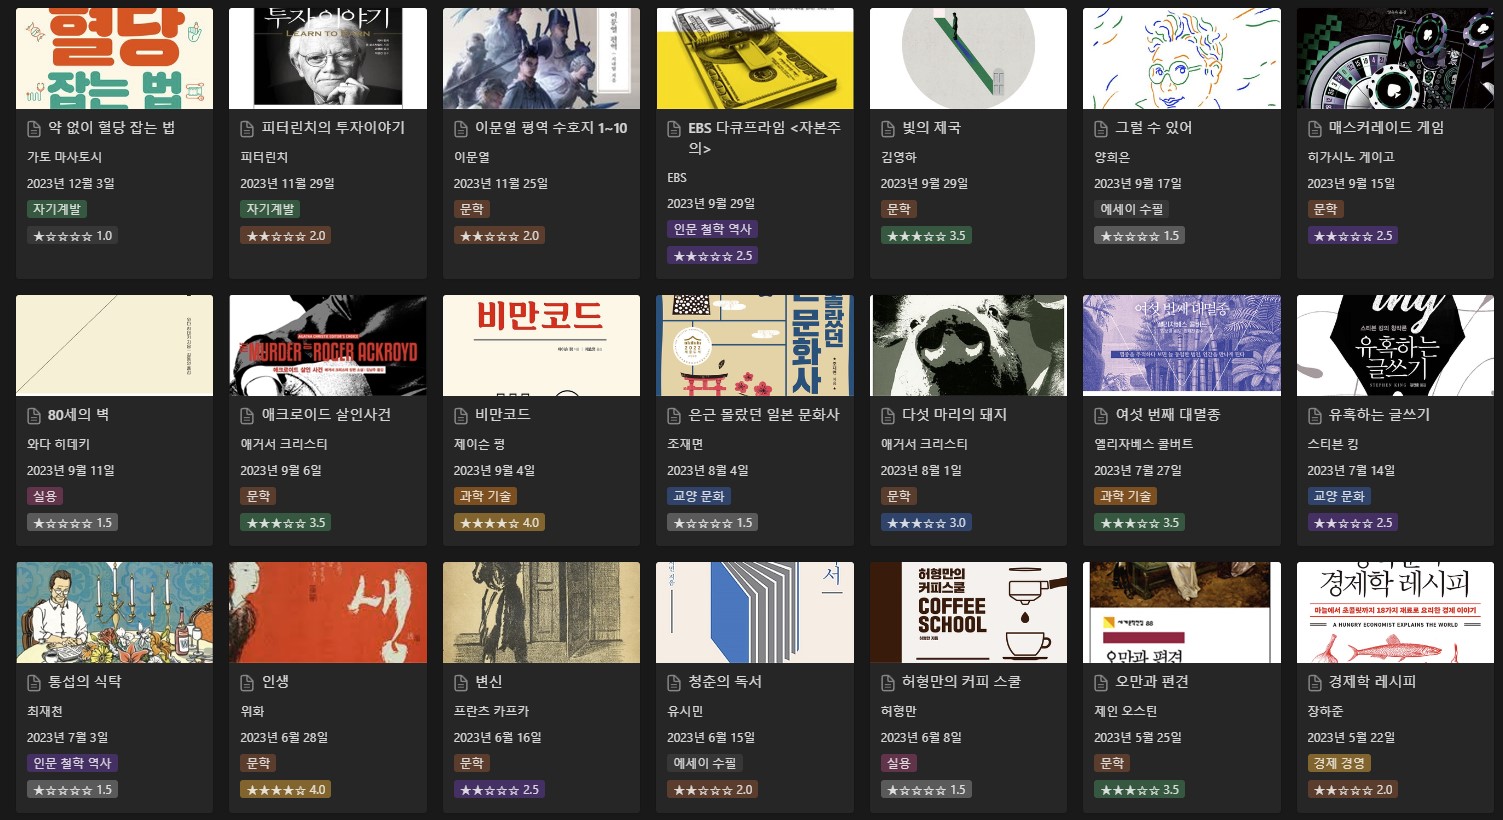Image resolution: width=1503 pixels, height=820 pixels.
Task: Open the COFFEE SCHOOL book cover
Action: tap(968, 612)
